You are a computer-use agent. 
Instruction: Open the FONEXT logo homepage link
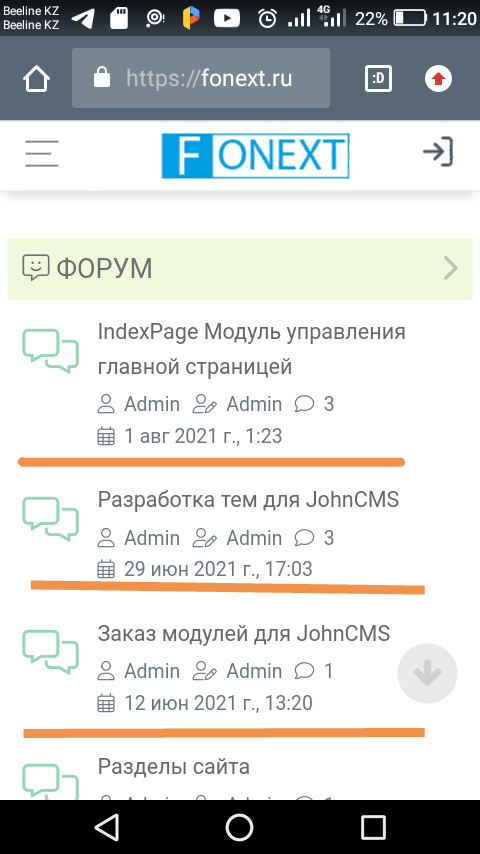point(256,156)
